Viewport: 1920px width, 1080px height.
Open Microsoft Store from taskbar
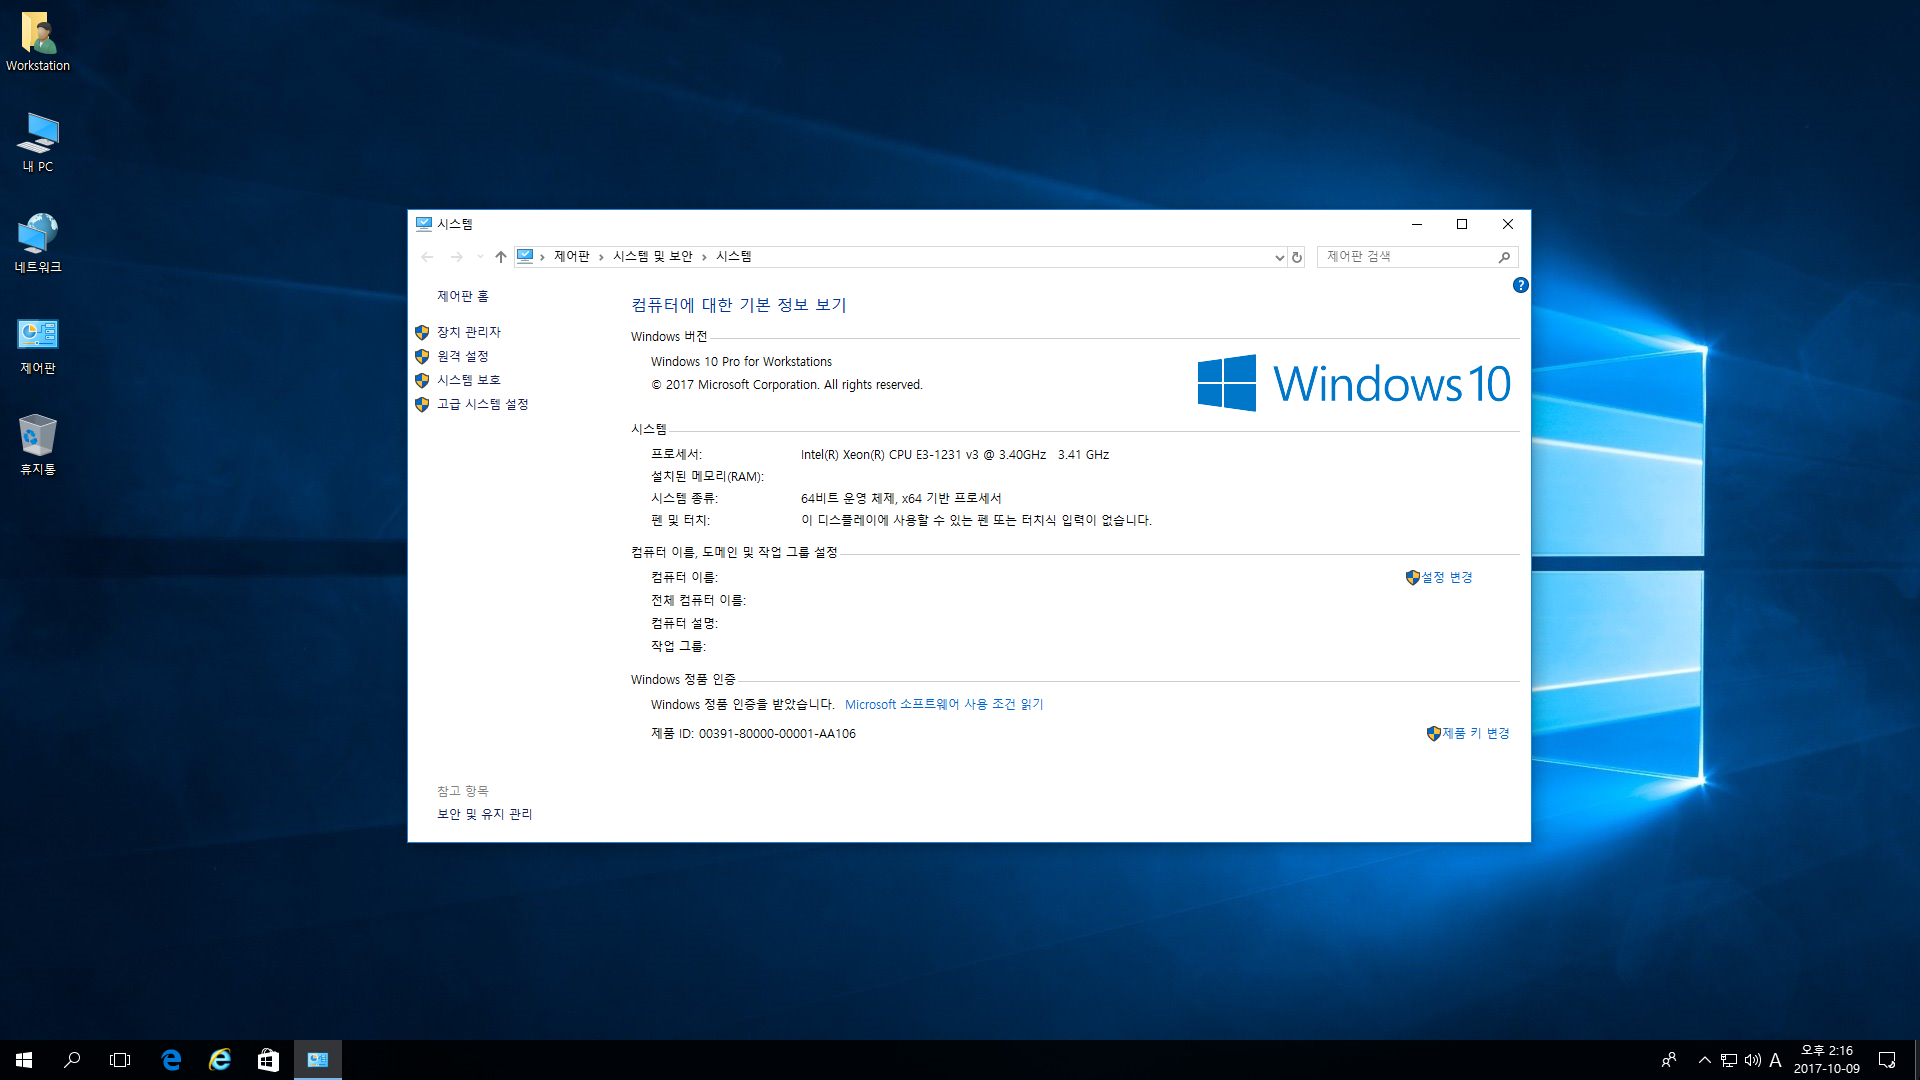tap(268, 1060)
